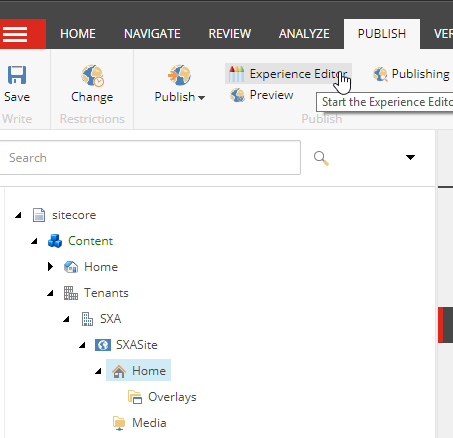This screenshot has width=453, height=438.
Task: Click the Change restrictions globe-clock icon
Action: 92,75
